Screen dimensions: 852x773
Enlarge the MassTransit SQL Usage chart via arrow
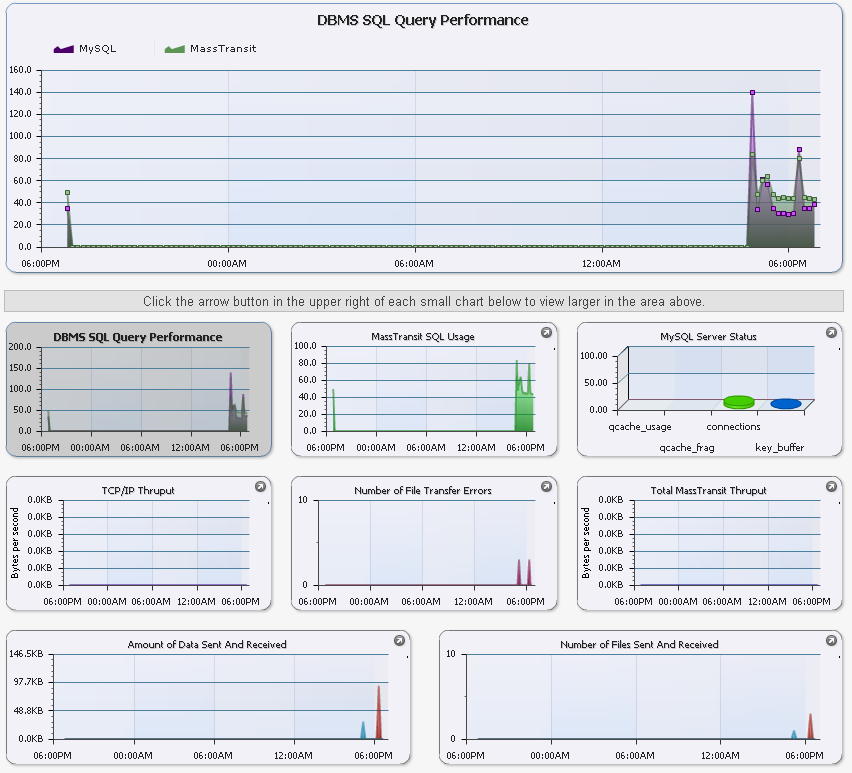[546, 332]
